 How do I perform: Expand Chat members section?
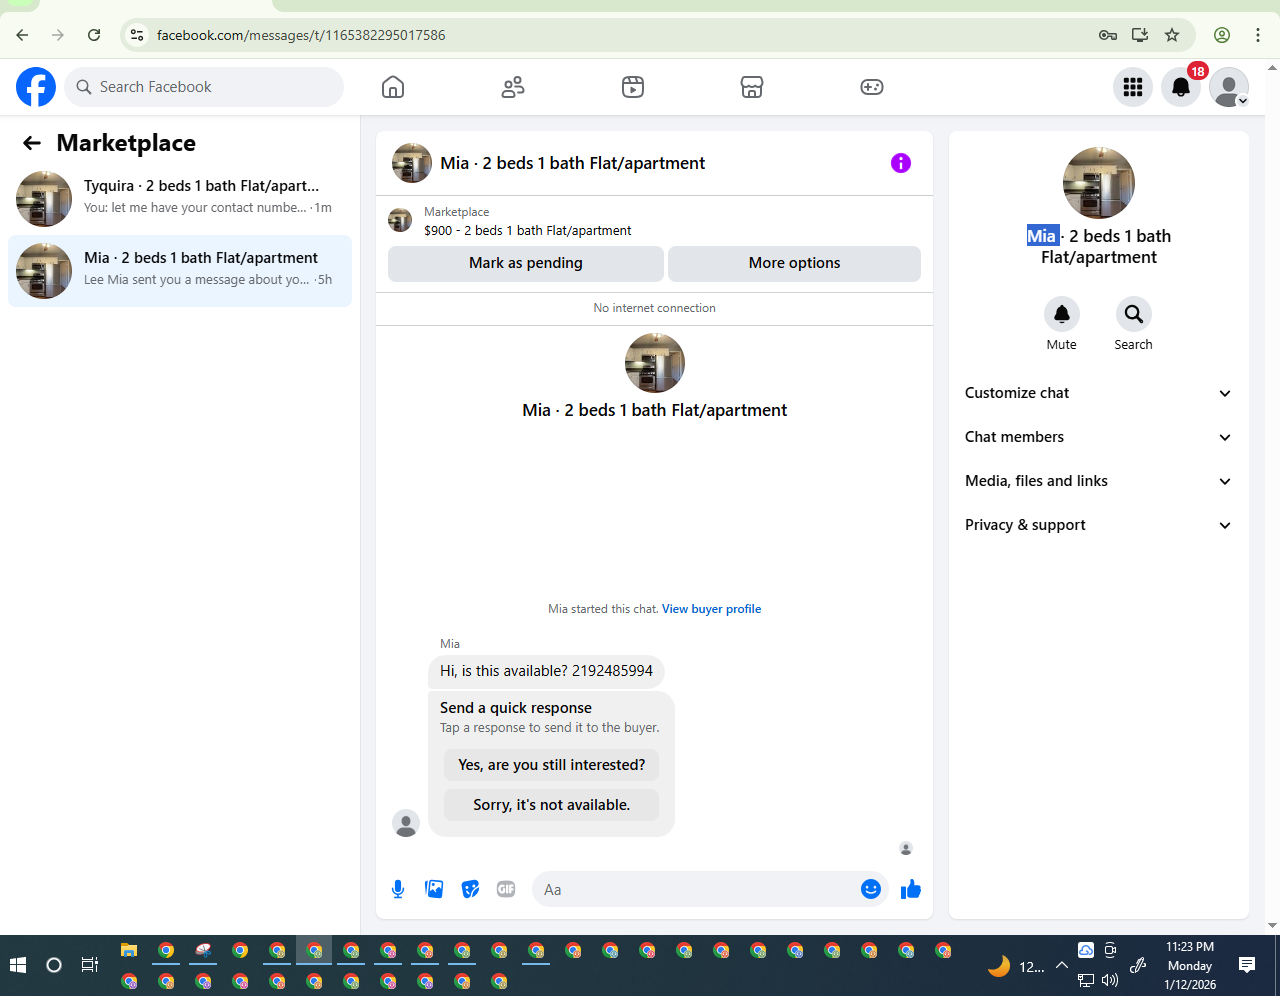[1098, 437]
